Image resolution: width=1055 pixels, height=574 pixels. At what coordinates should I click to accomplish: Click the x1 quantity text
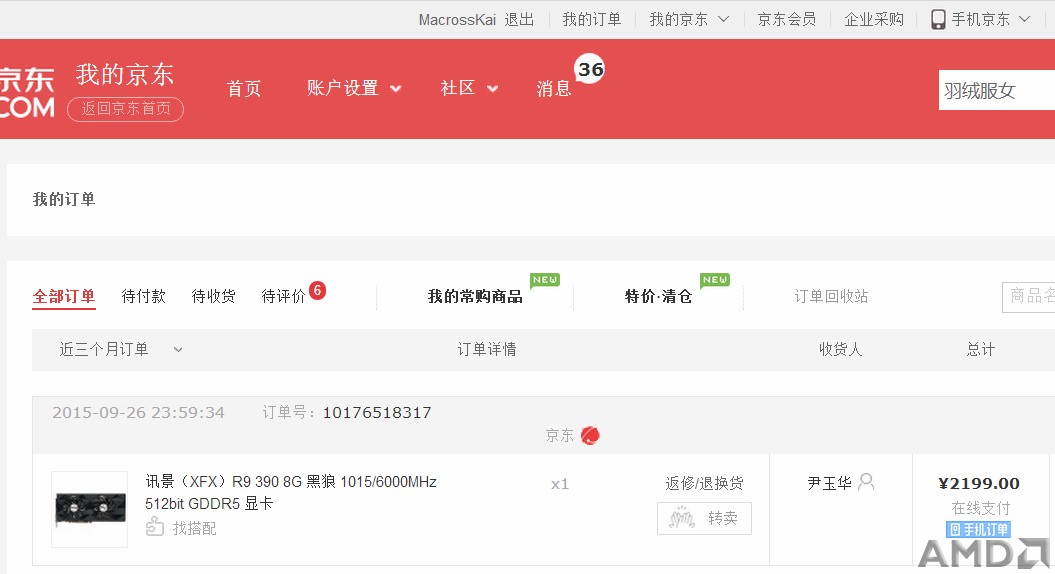pos(560,484)
